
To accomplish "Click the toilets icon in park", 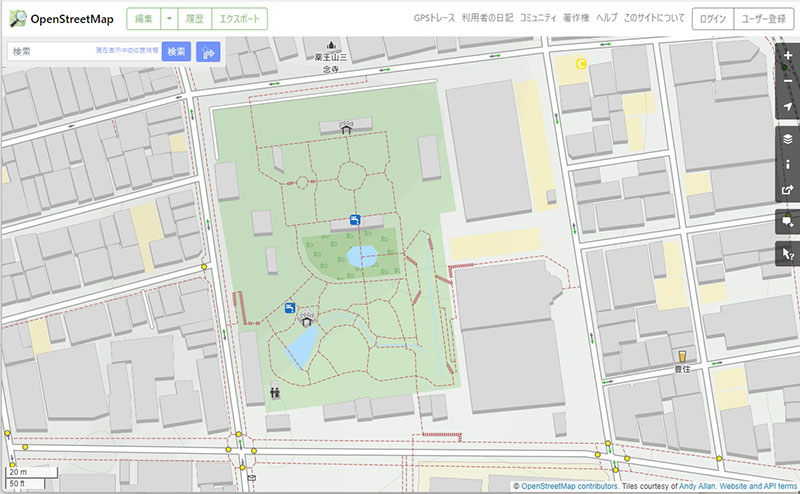I will (x=275, y=393).
